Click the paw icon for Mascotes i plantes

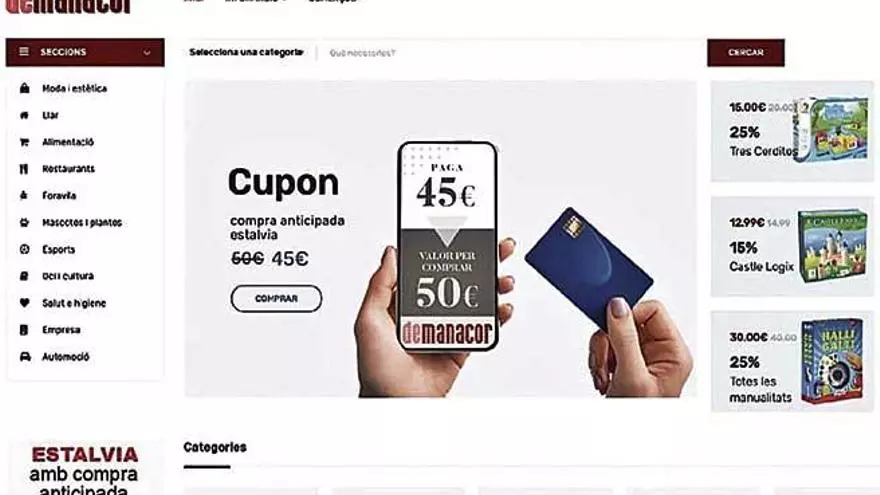(24, 222)
